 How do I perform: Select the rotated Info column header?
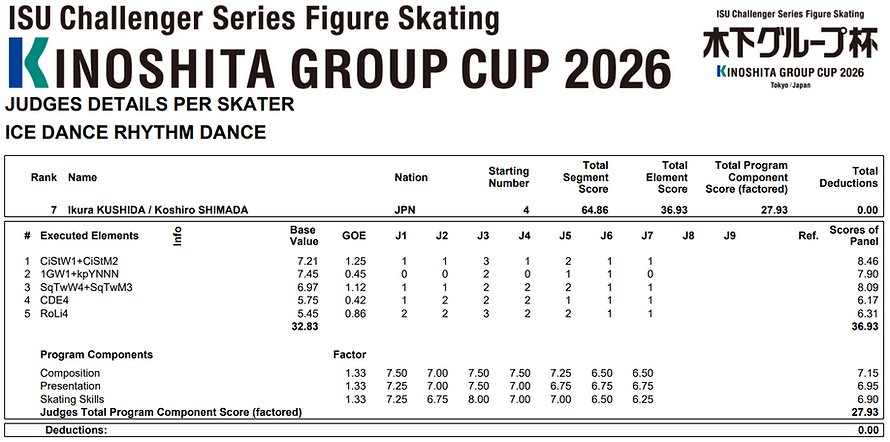click(177, 235)
